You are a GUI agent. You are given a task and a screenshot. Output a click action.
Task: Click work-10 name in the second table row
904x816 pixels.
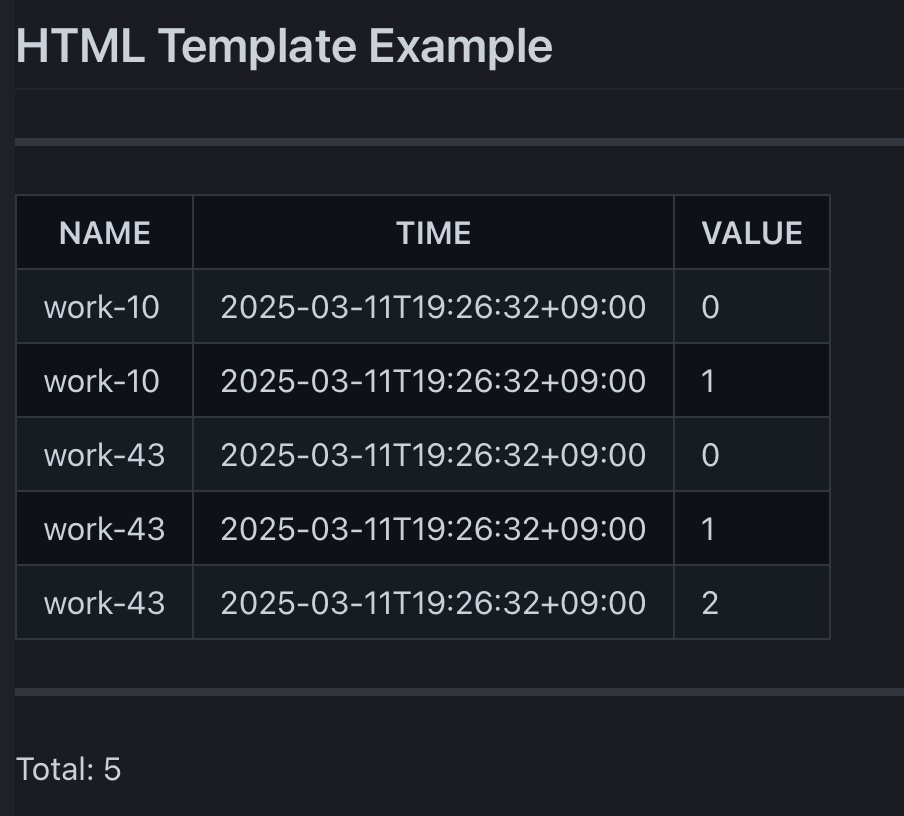[x=102, y=381]
